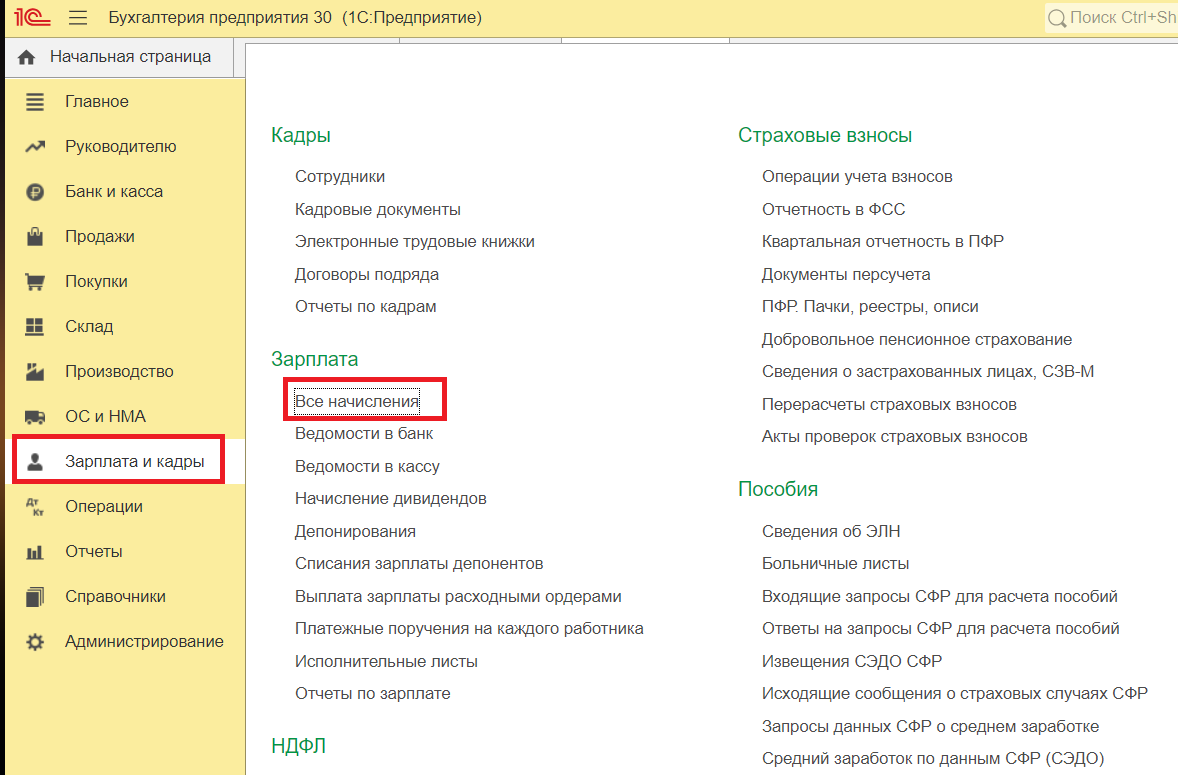Click the Операции Дт/Кт icon
Viewport: 1178px width, 775px height.
coord(35,507)
